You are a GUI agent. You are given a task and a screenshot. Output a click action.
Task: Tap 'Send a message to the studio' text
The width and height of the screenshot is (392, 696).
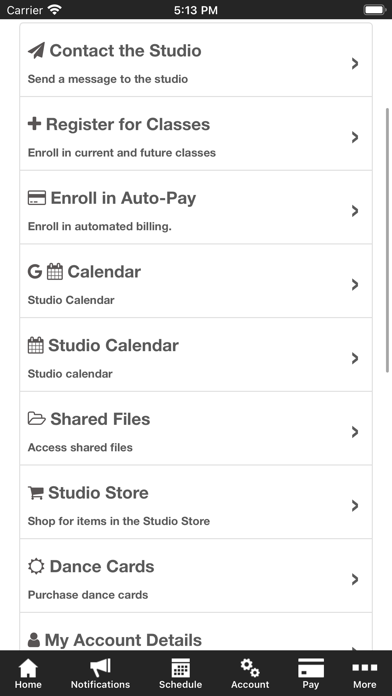tap(108, 79)
